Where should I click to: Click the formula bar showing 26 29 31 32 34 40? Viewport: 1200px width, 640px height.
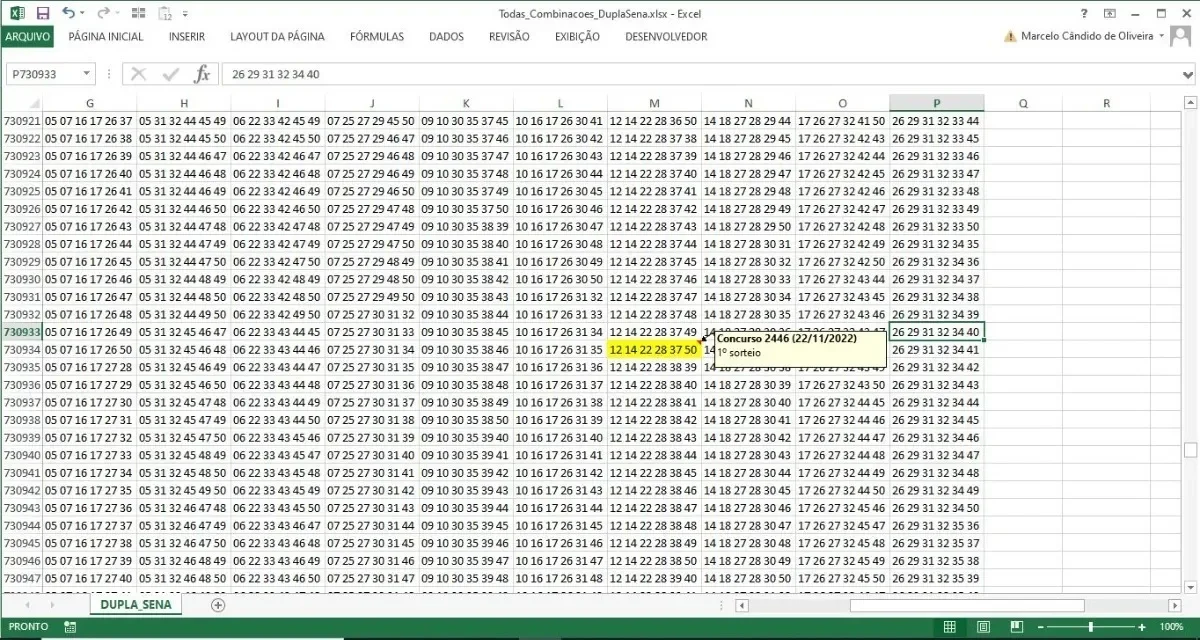pyautogui.click(x=700, y=74)
